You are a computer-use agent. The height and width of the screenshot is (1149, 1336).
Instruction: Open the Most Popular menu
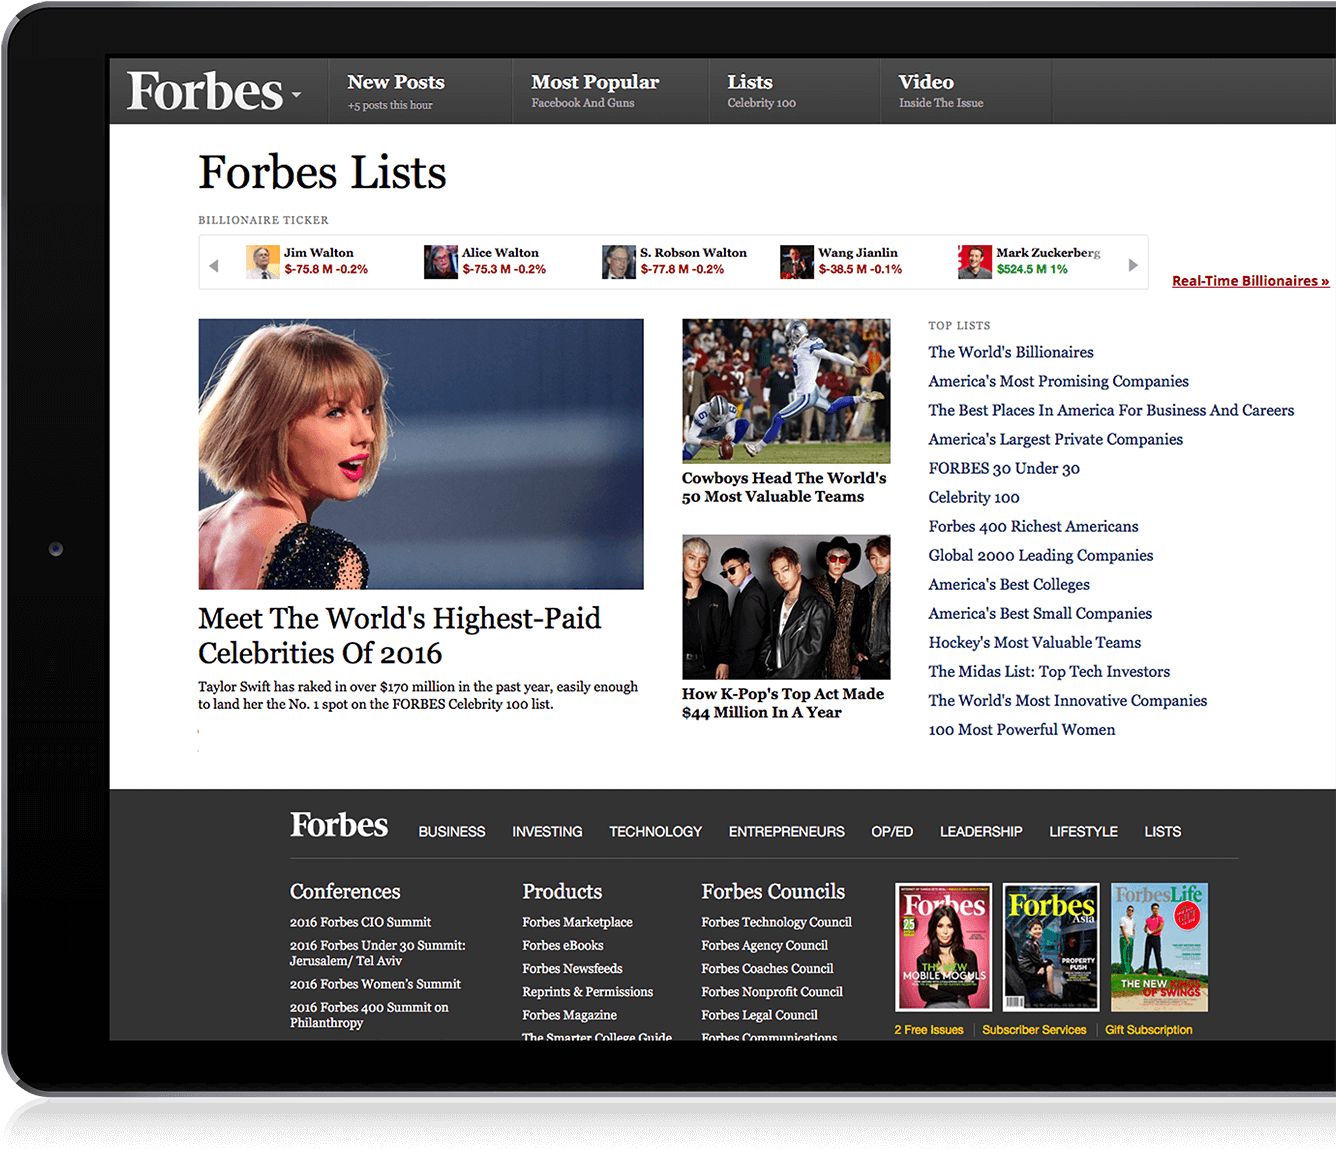tap(595, 83)
